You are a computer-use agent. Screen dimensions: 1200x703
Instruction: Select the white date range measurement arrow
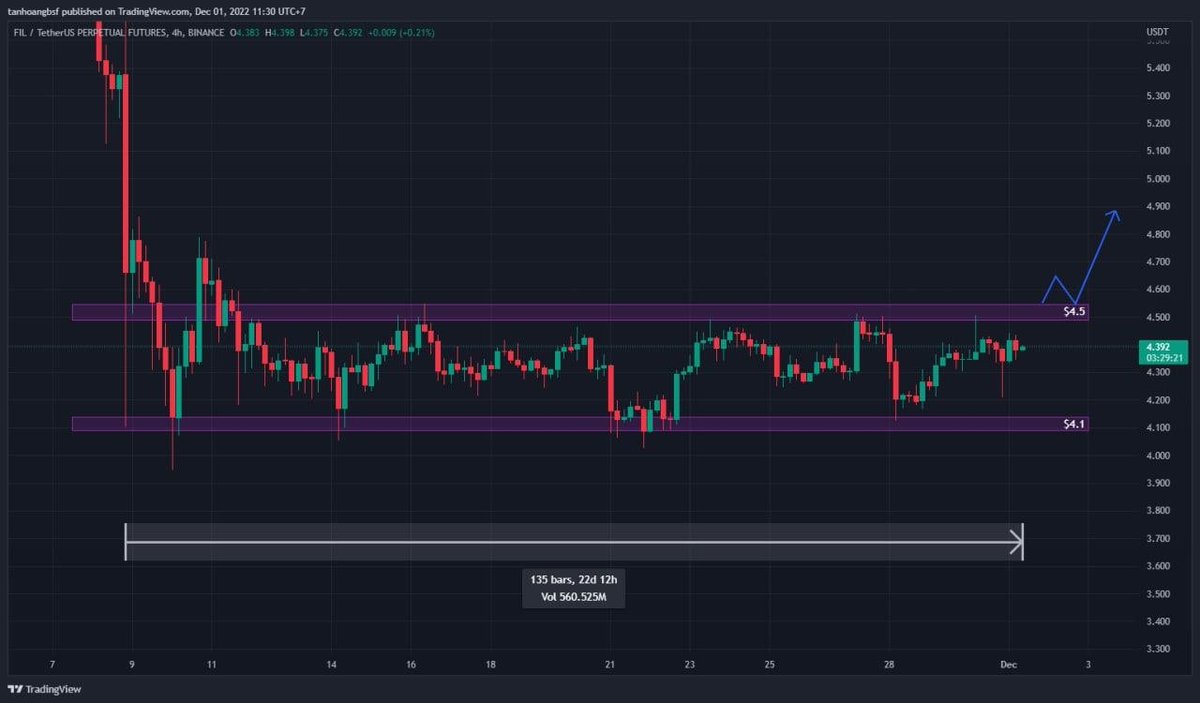click(x=574, y=542)
